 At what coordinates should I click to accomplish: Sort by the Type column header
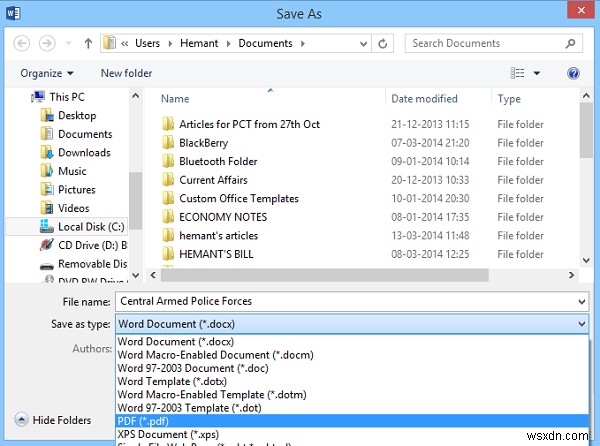(x=509, y=99)
